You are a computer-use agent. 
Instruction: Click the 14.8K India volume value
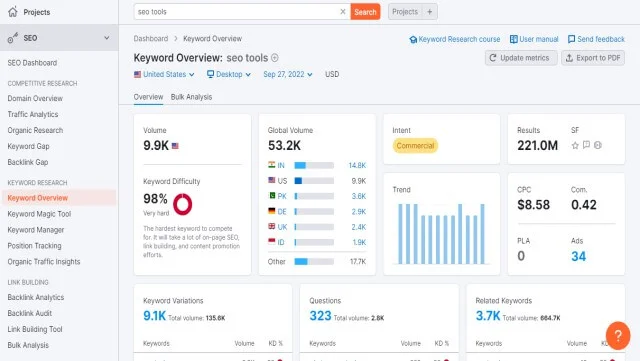(x=357, y=165)
